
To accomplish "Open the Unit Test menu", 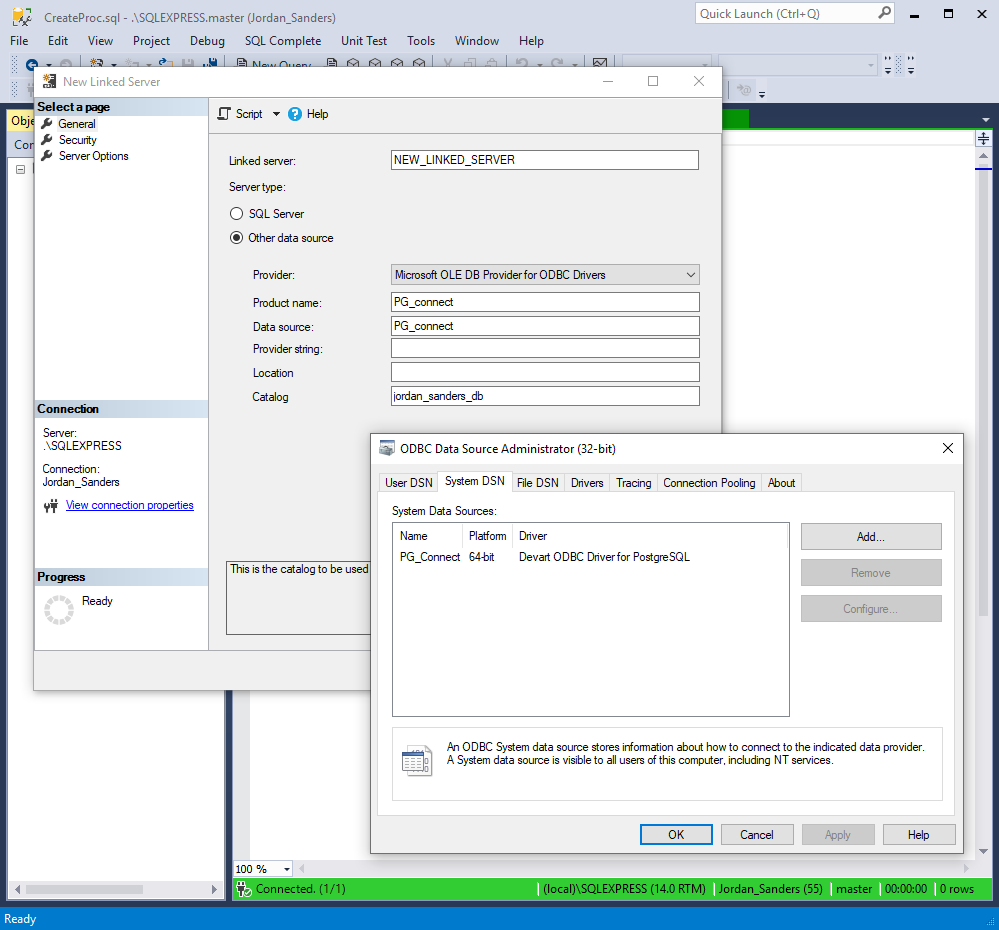I will tap(364, 41).
